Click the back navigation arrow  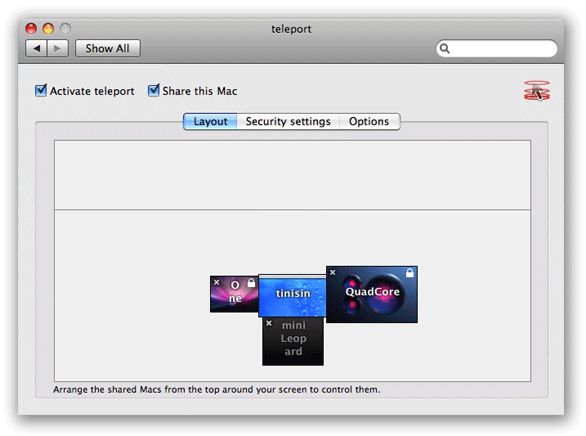coord(36,49)
